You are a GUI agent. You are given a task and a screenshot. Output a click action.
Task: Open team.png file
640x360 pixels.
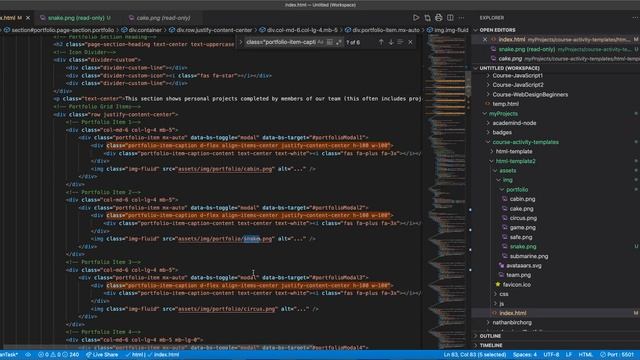coord(518,275)
